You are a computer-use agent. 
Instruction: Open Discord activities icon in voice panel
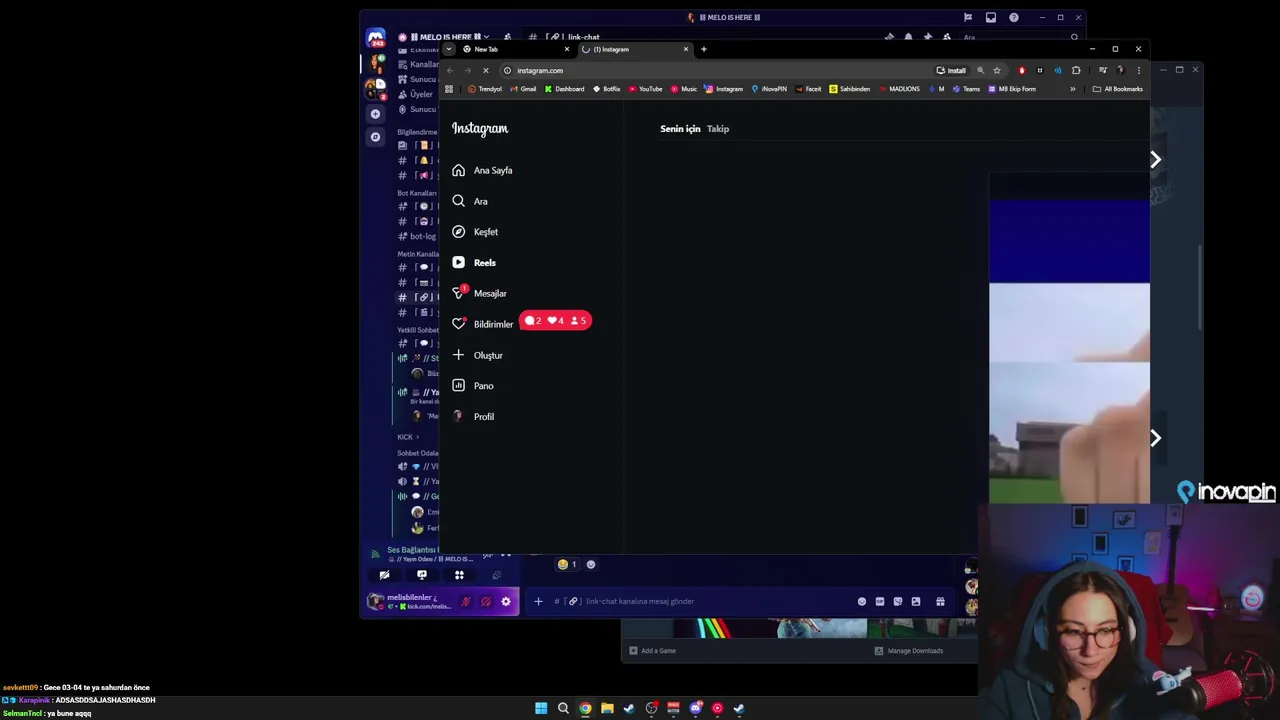pos(459,575)
